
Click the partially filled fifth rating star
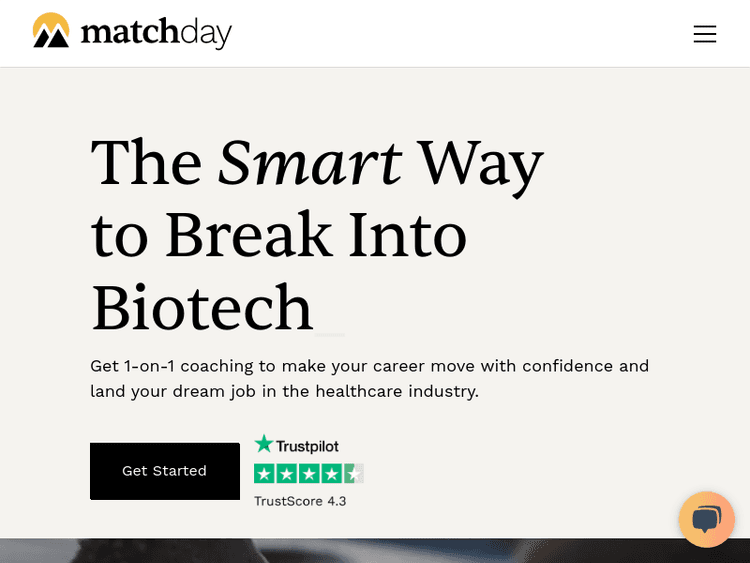[353, 474]
